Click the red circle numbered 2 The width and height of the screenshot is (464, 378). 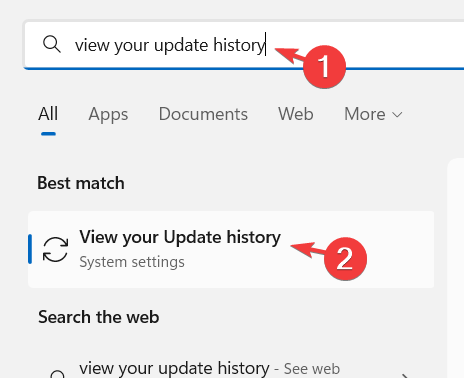[345, 259]
